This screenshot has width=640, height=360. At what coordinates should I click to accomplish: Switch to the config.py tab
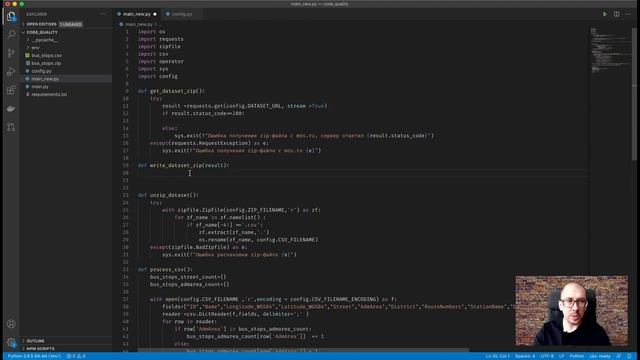click(x=181, y=14)
